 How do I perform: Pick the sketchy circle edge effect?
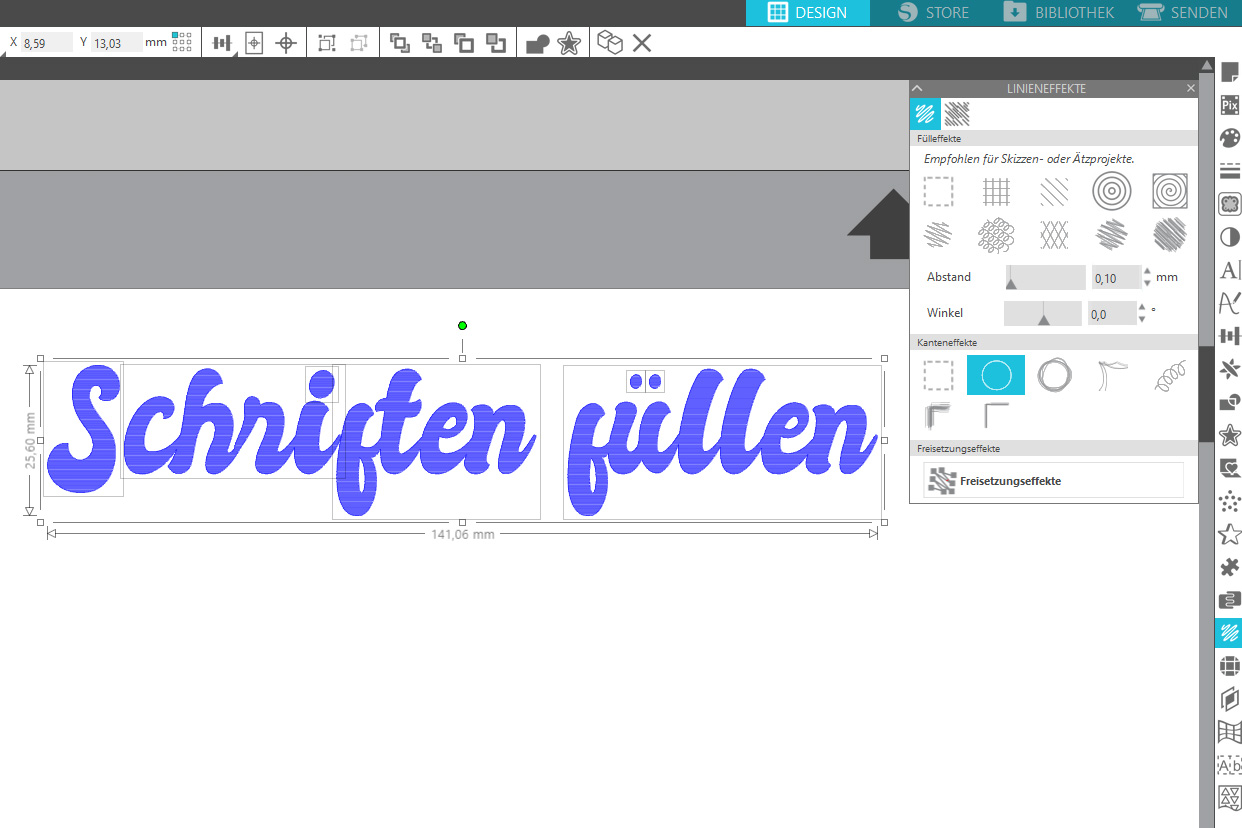(x=1053, y=375)
